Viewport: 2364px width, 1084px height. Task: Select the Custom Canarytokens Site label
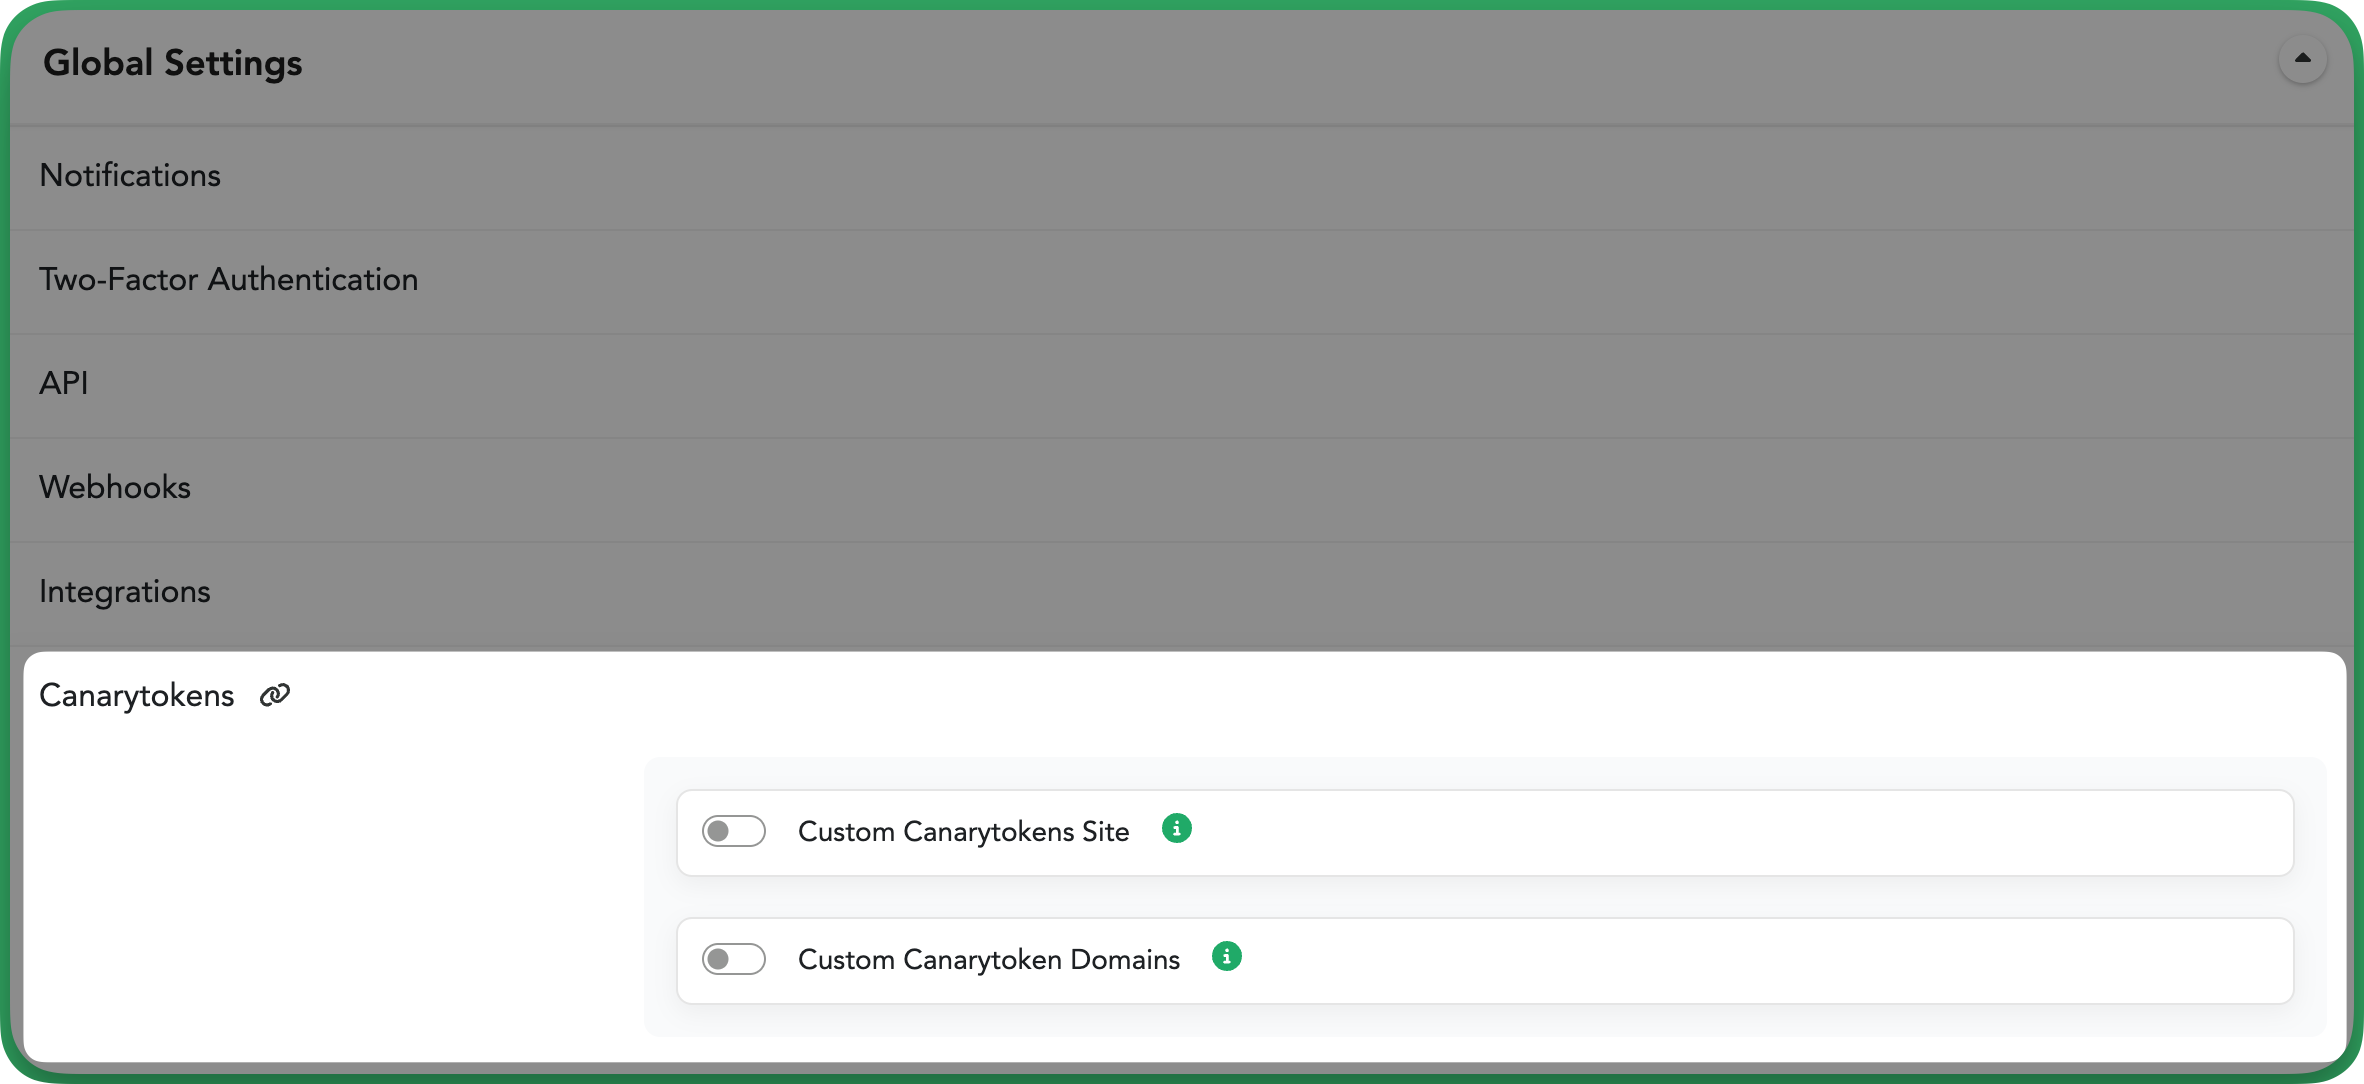963,832
